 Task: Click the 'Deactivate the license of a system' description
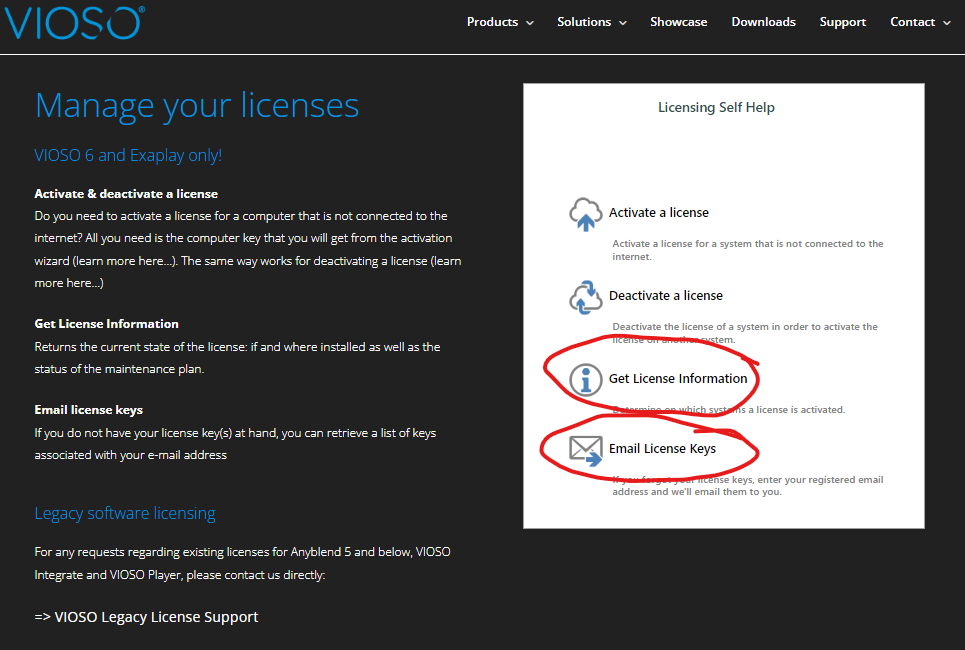pos(745,333)
